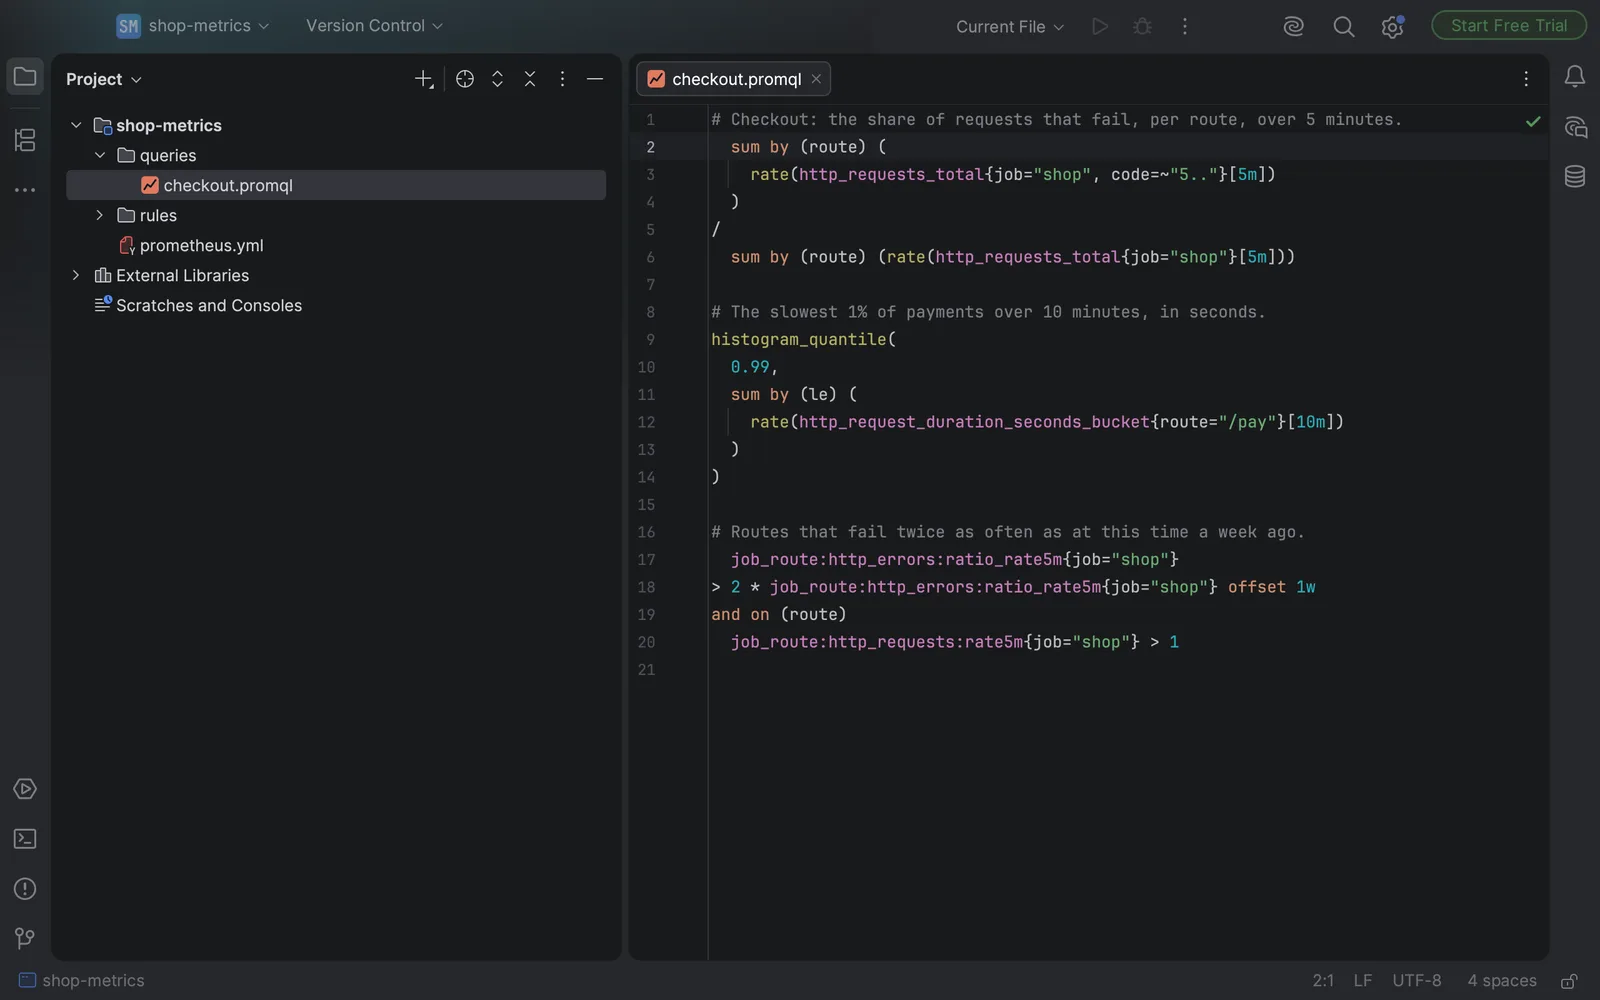This screenshot has height=1000, width=1600.
Task: Open the Services tool window
Action: coord(25,789)
